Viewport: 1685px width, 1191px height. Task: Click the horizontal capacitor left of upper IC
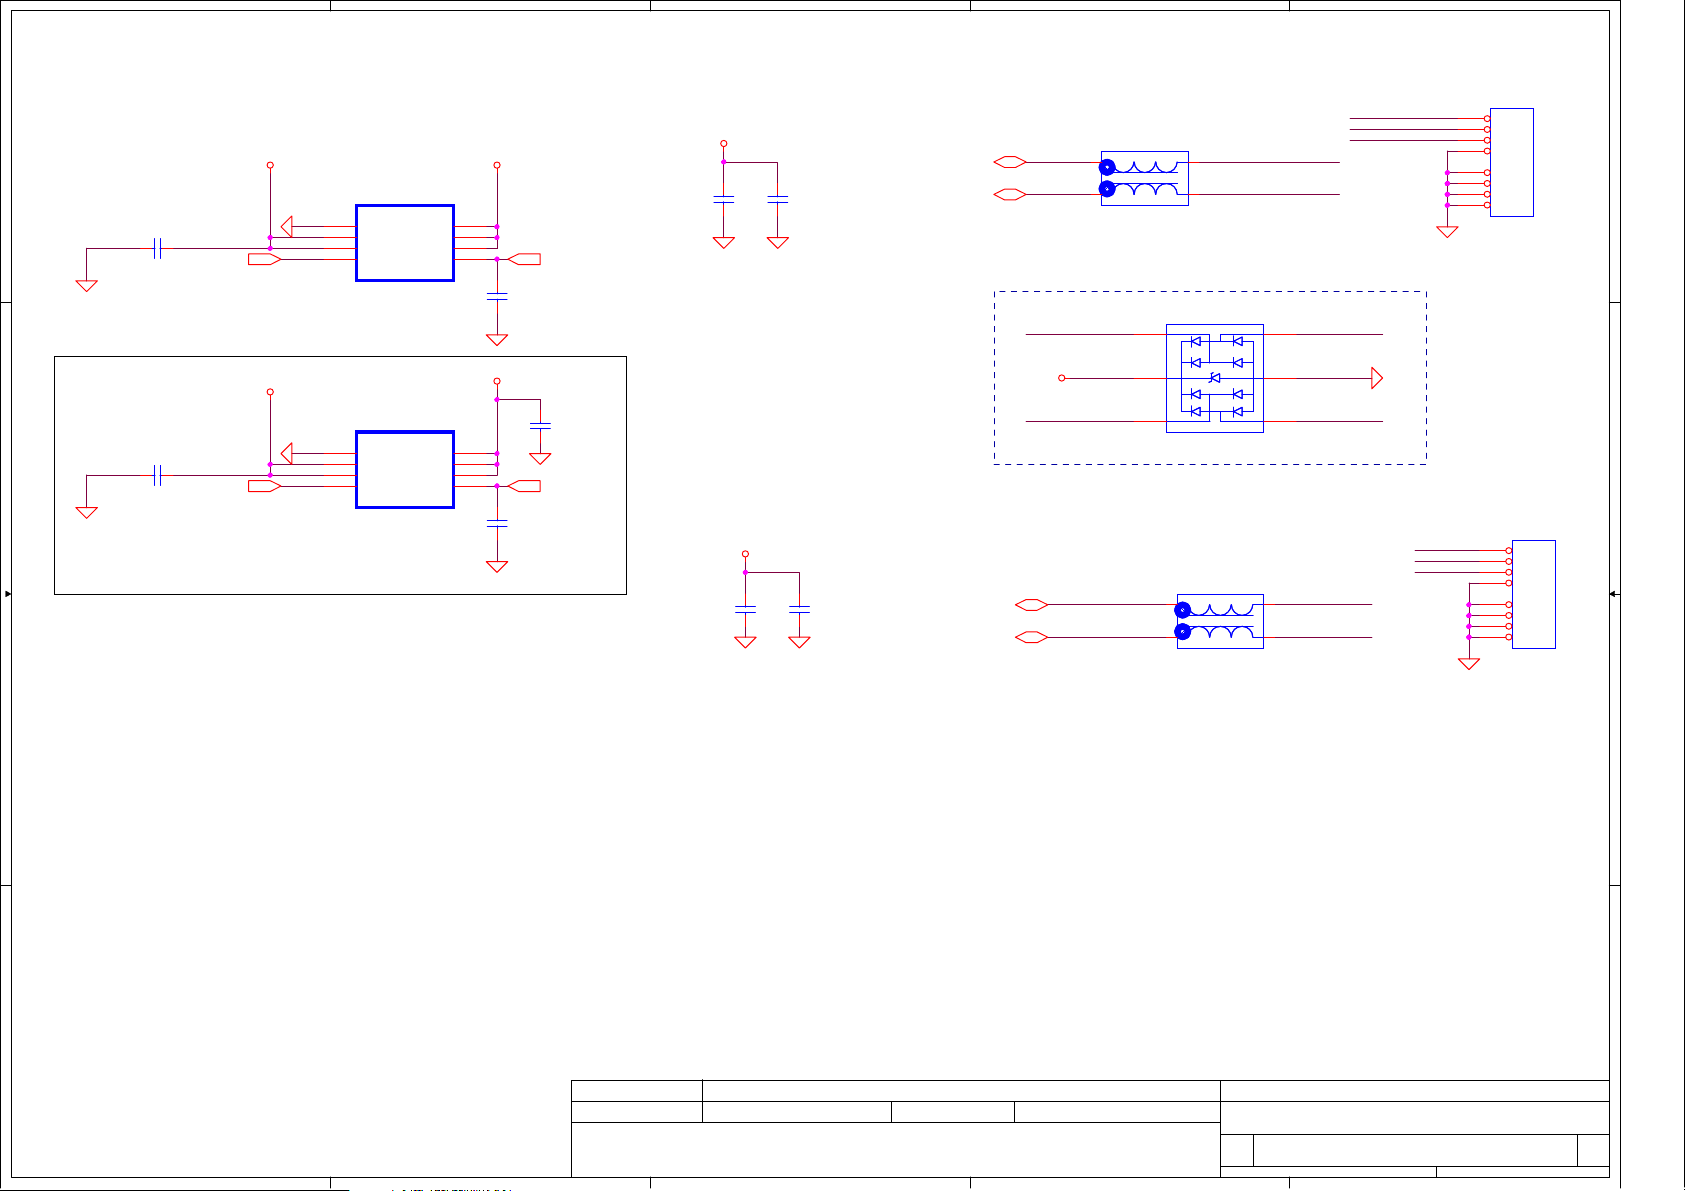tap(157, 248)
